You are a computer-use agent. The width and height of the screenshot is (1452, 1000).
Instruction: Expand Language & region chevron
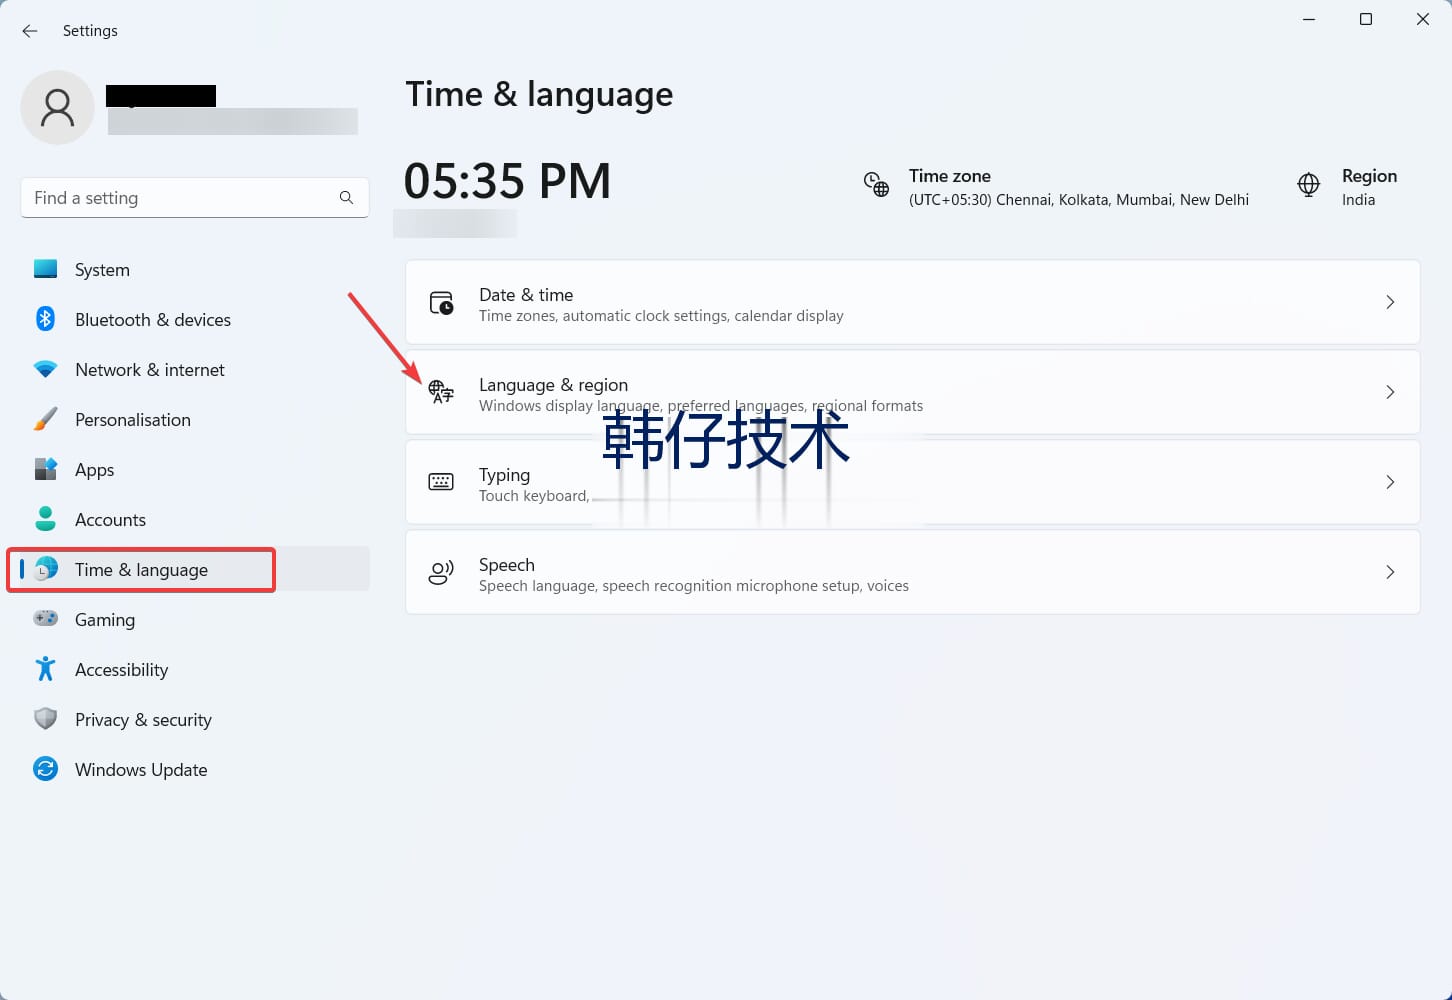tap(1390, 392)
